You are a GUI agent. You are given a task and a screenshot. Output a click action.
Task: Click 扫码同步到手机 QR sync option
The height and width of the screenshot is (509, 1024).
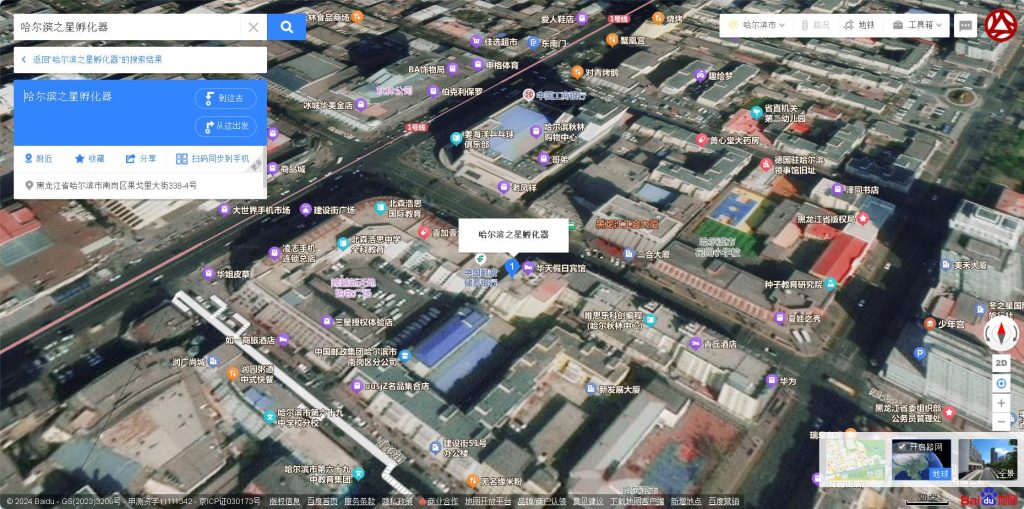pos(213,159)
